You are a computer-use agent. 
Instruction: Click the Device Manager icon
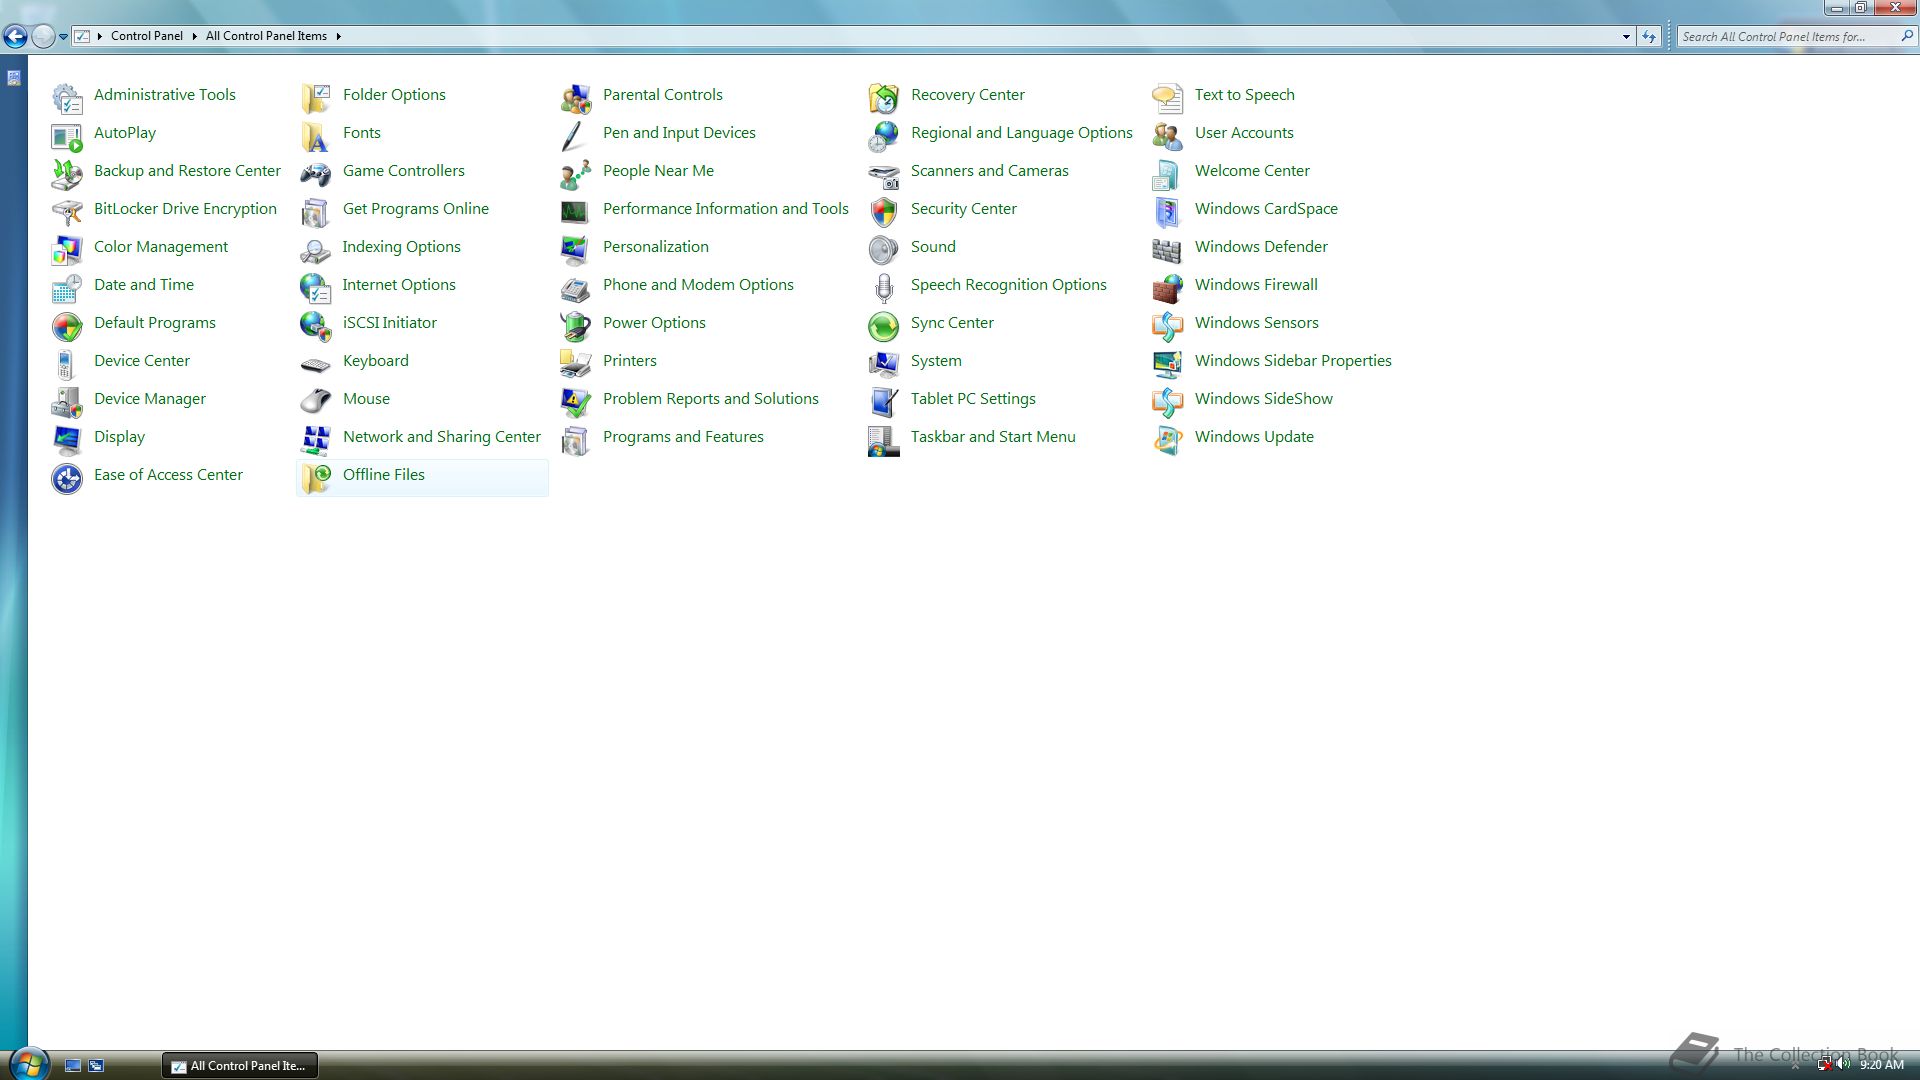67,401
